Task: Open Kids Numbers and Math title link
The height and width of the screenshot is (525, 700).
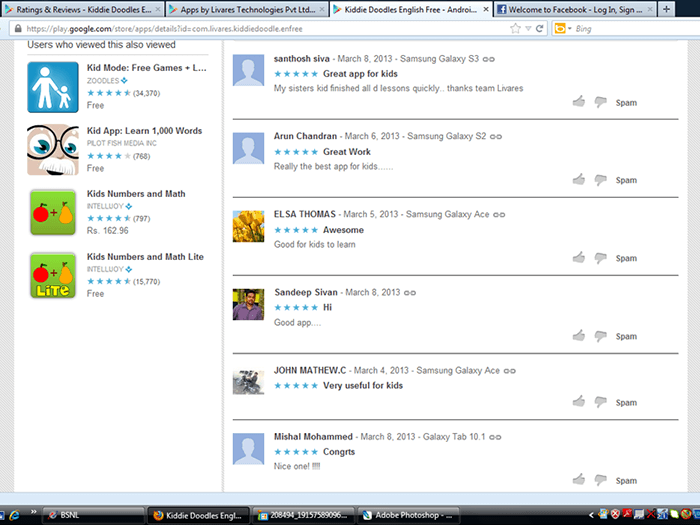Action: 136,194
